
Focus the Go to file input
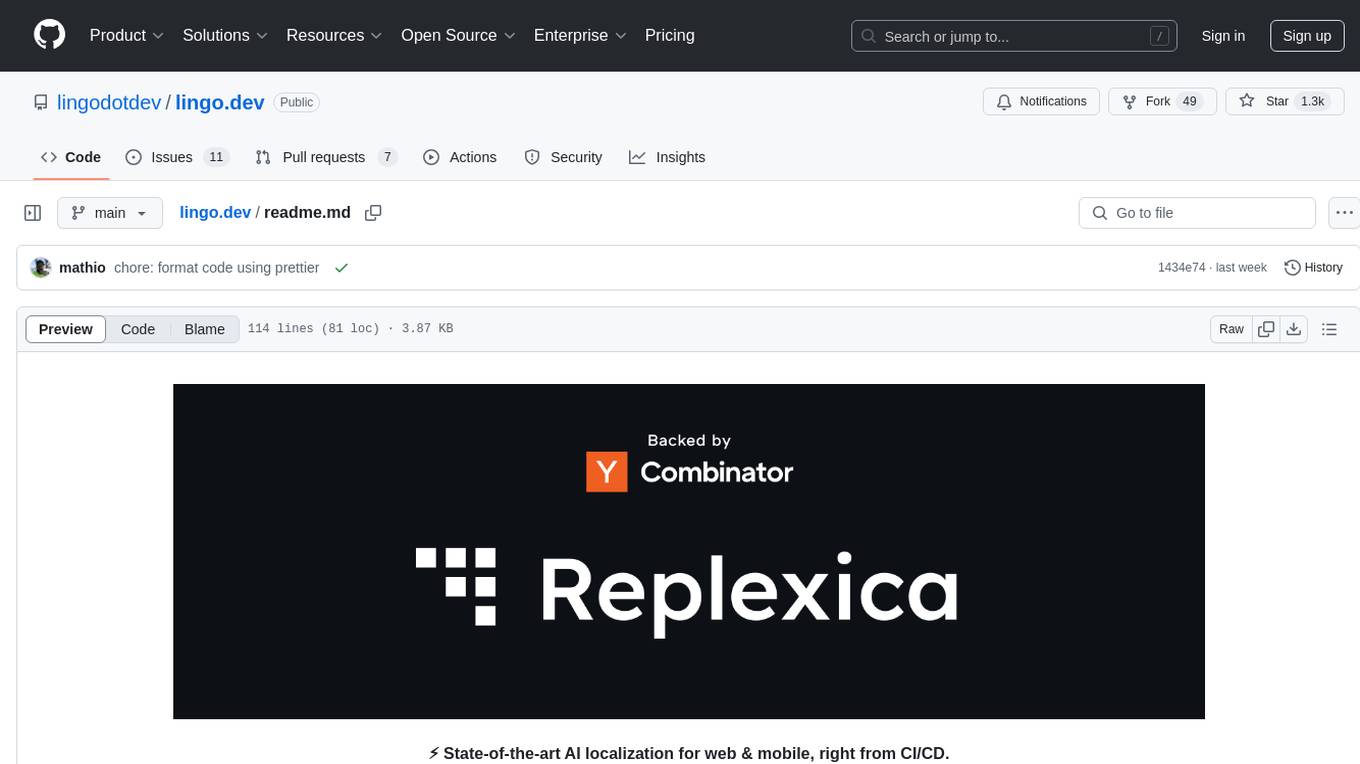click(x=1197, y=213)
